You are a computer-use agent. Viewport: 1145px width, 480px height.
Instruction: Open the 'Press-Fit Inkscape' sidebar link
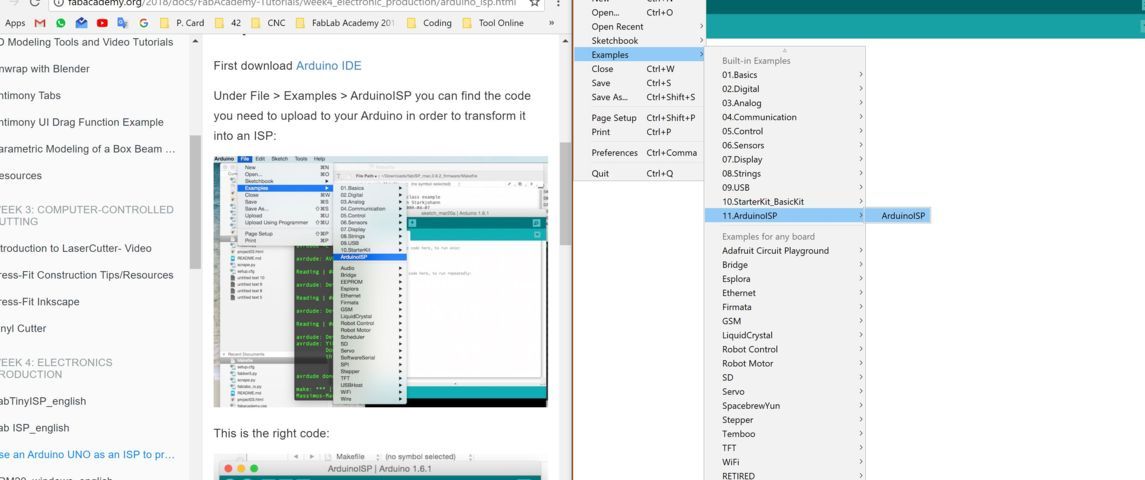point(40,302)
